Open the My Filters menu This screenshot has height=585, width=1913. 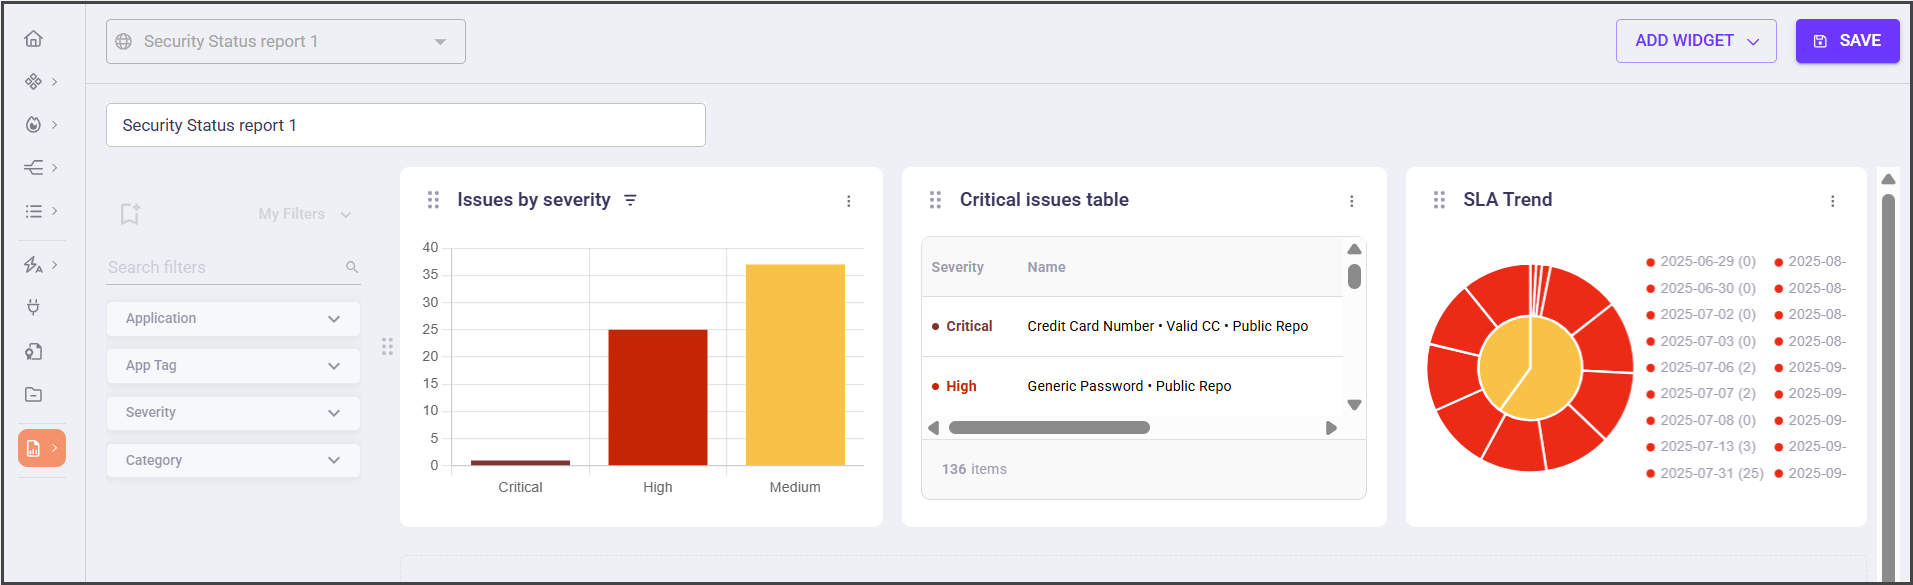304,214
